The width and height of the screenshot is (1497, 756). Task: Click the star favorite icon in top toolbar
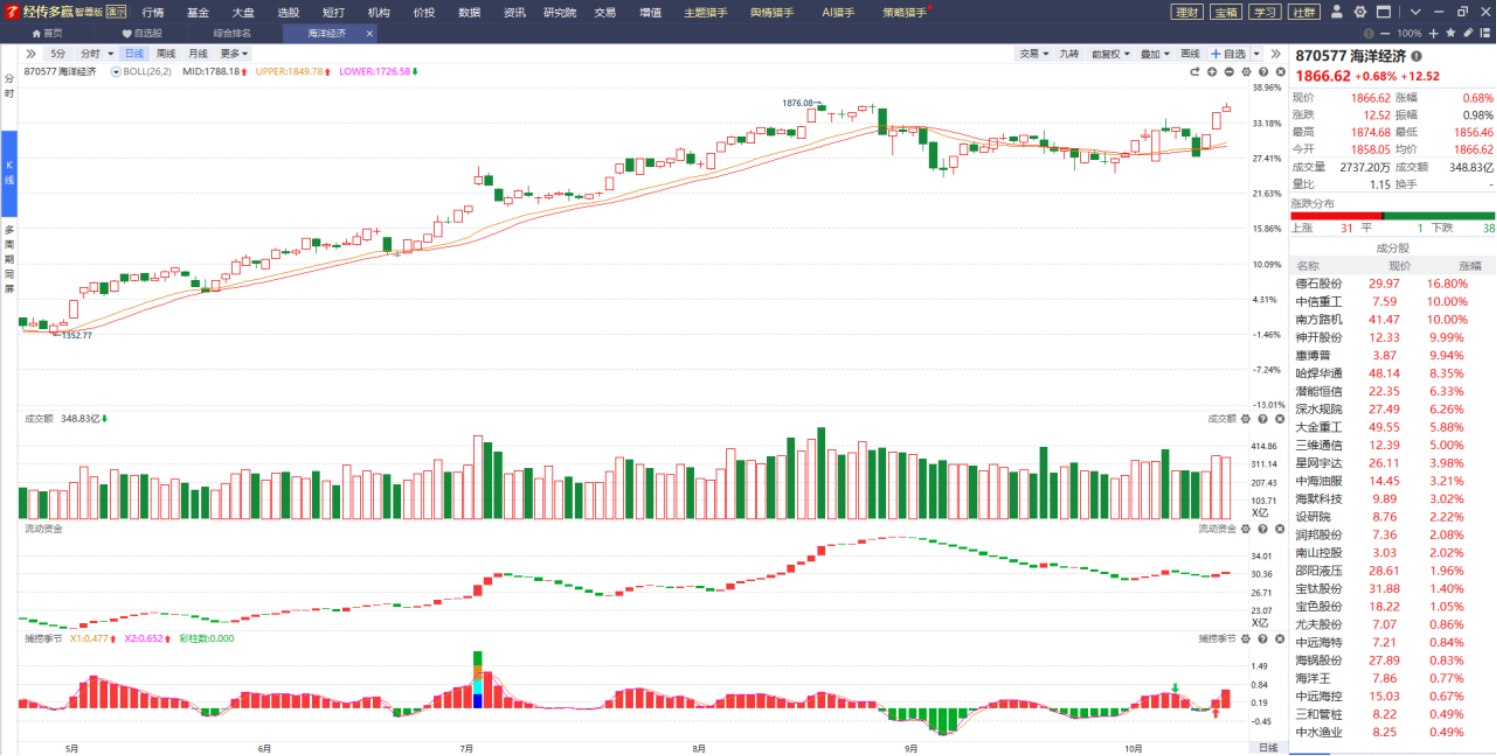(1451, 33)
